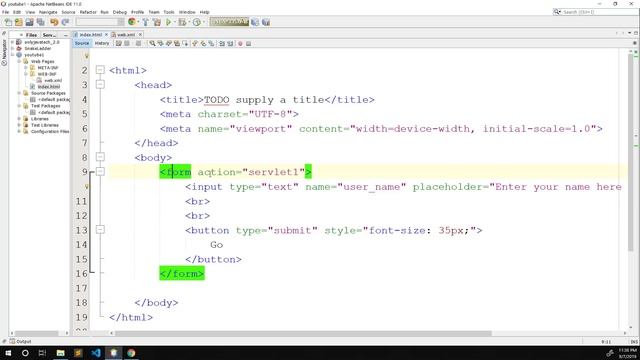The image size is (640, 360).
Task: Click the editor Find Selection magnifier icon
Action: click(152, 43)
